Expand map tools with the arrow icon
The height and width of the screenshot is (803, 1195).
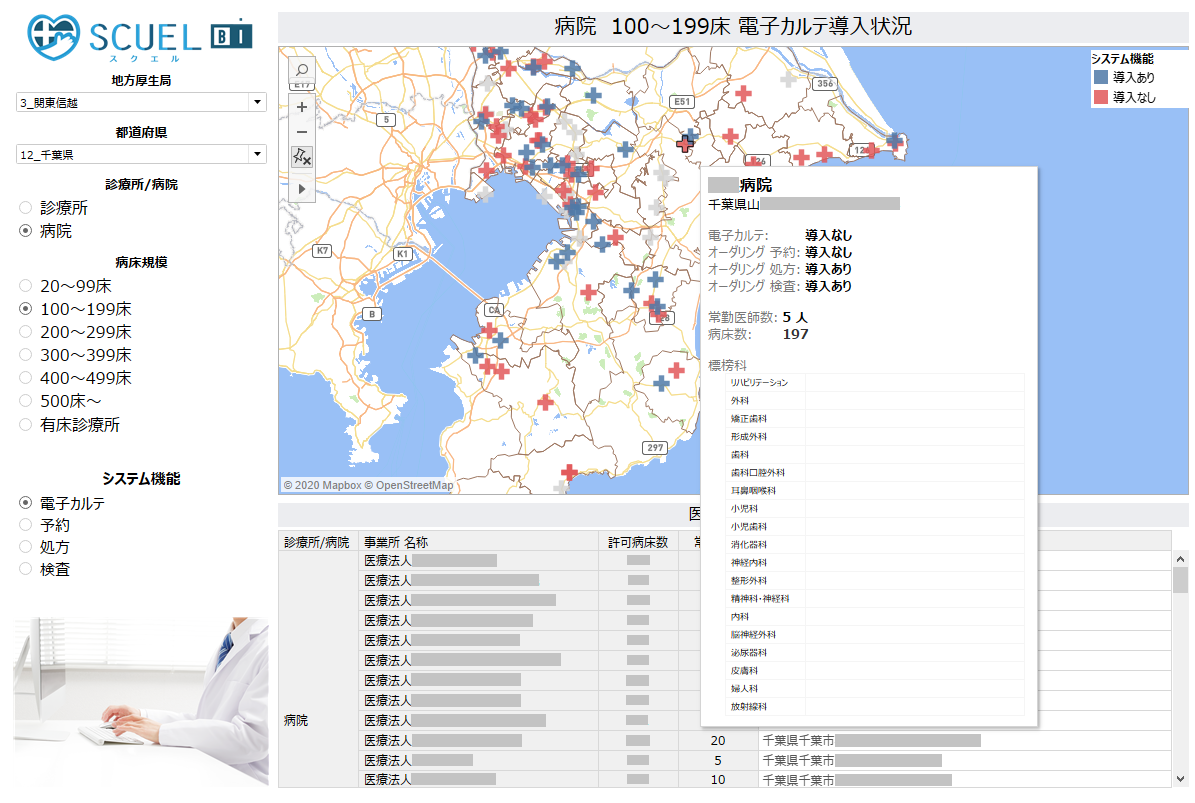pos(301,188)
